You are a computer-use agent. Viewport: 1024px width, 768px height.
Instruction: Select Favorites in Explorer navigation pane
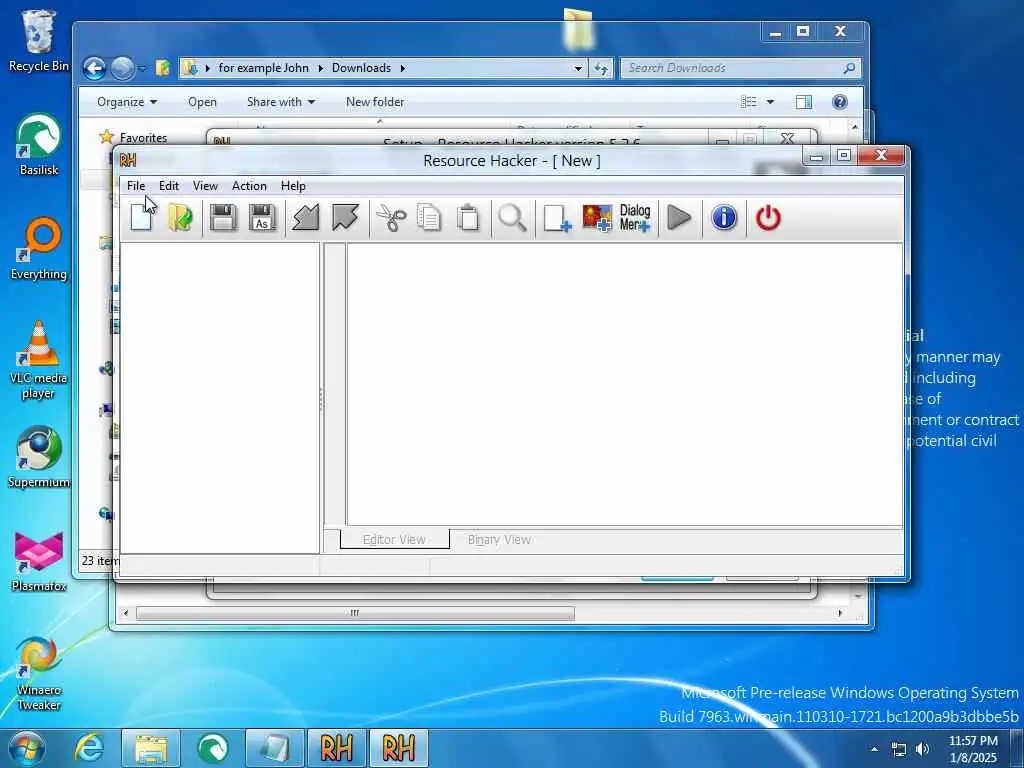pyautogui.click(x=143, y=138)
